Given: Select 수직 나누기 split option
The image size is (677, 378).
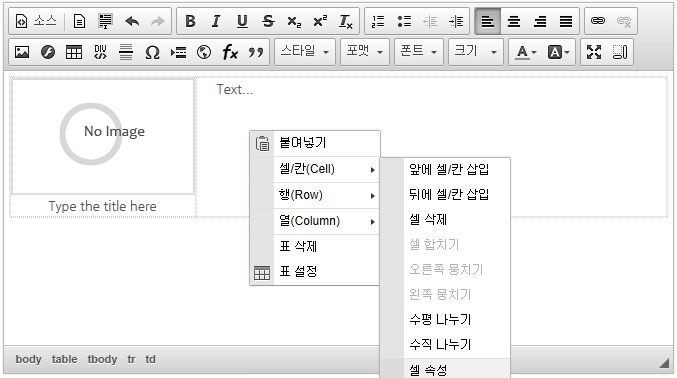Looking at the screenshot, I should click(445, 345).
